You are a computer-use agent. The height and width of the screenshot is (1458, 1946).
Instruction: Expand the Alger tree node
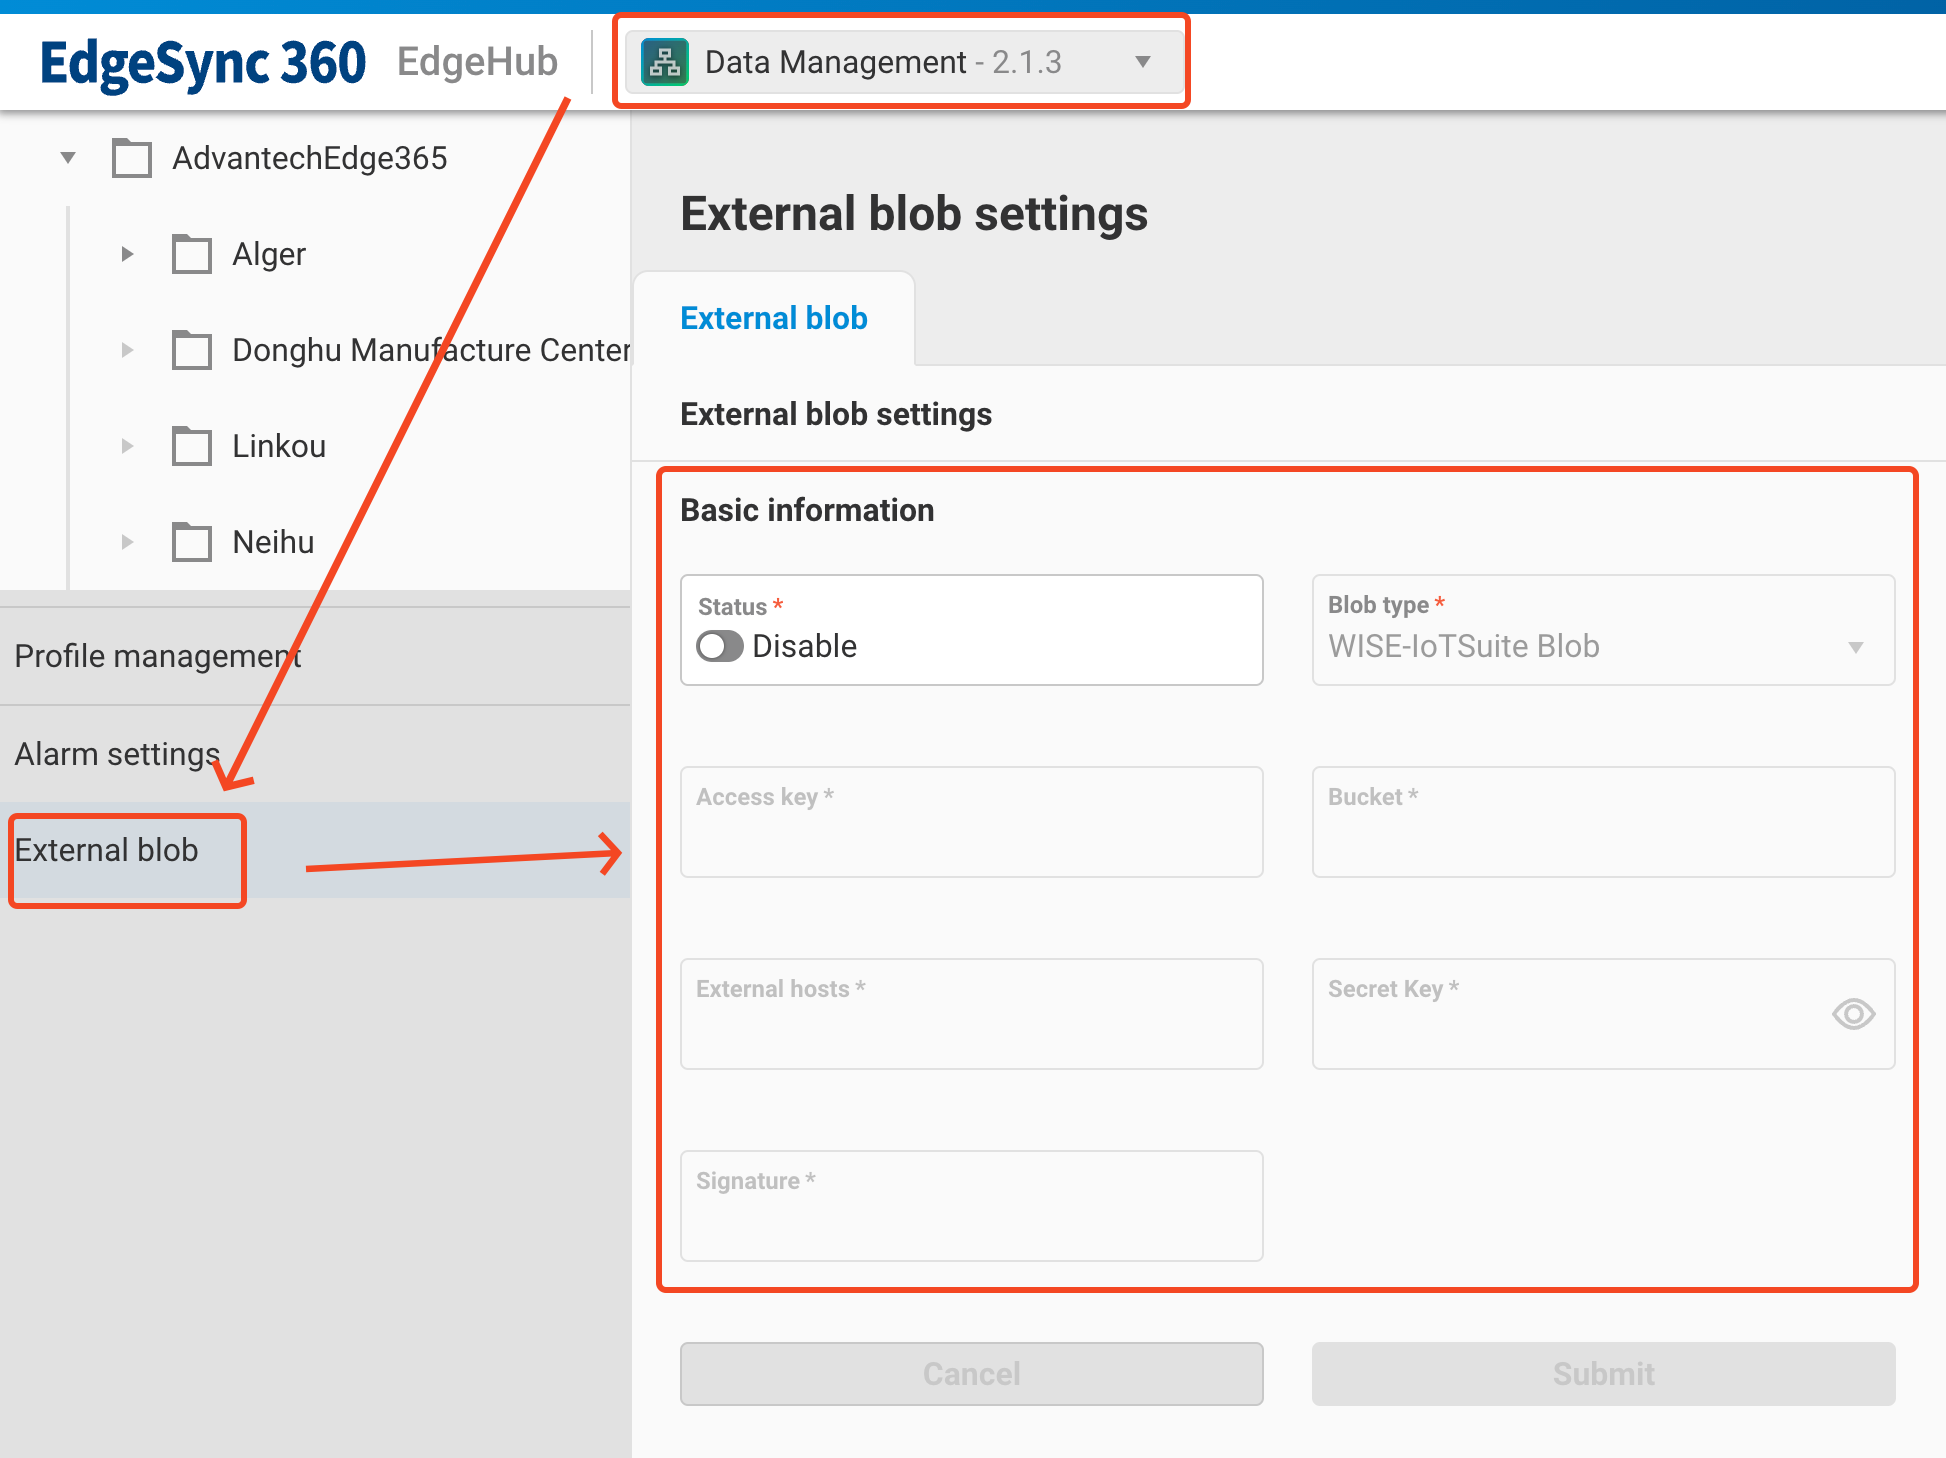click(x=127, y=254)
